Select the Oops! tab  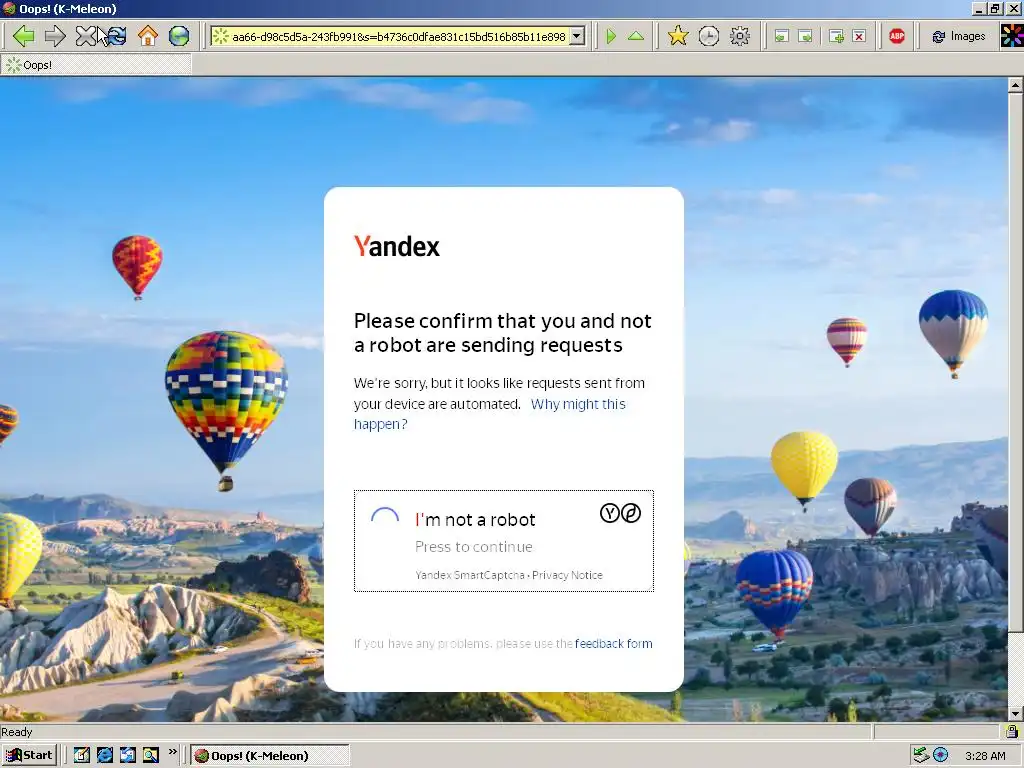tap(97, 65)
